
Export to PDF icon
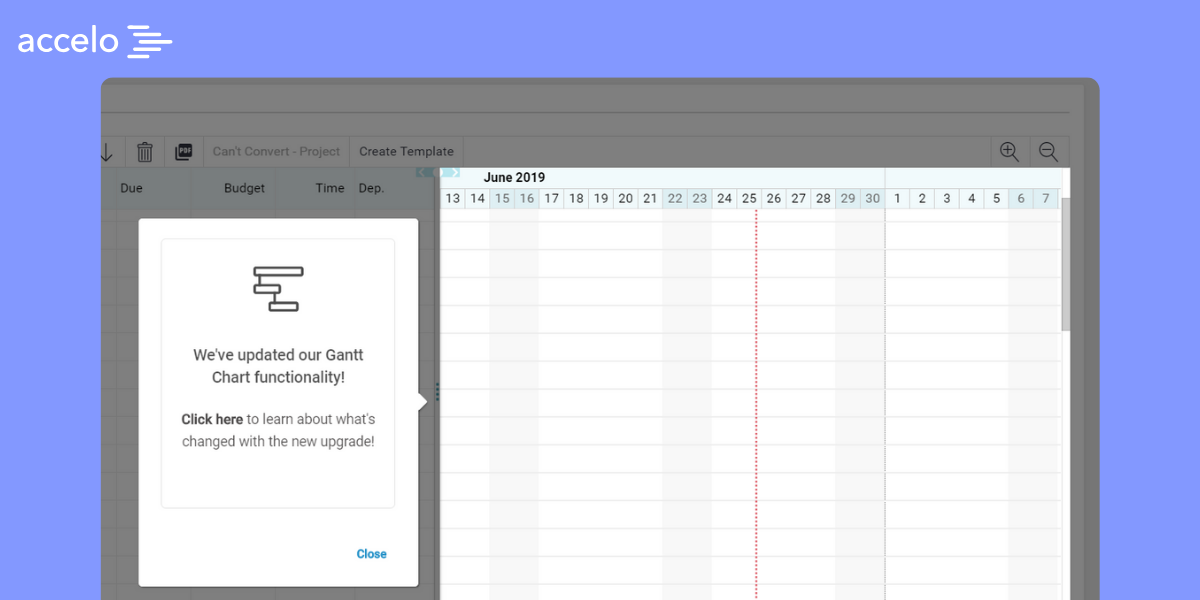coord(183,152)
